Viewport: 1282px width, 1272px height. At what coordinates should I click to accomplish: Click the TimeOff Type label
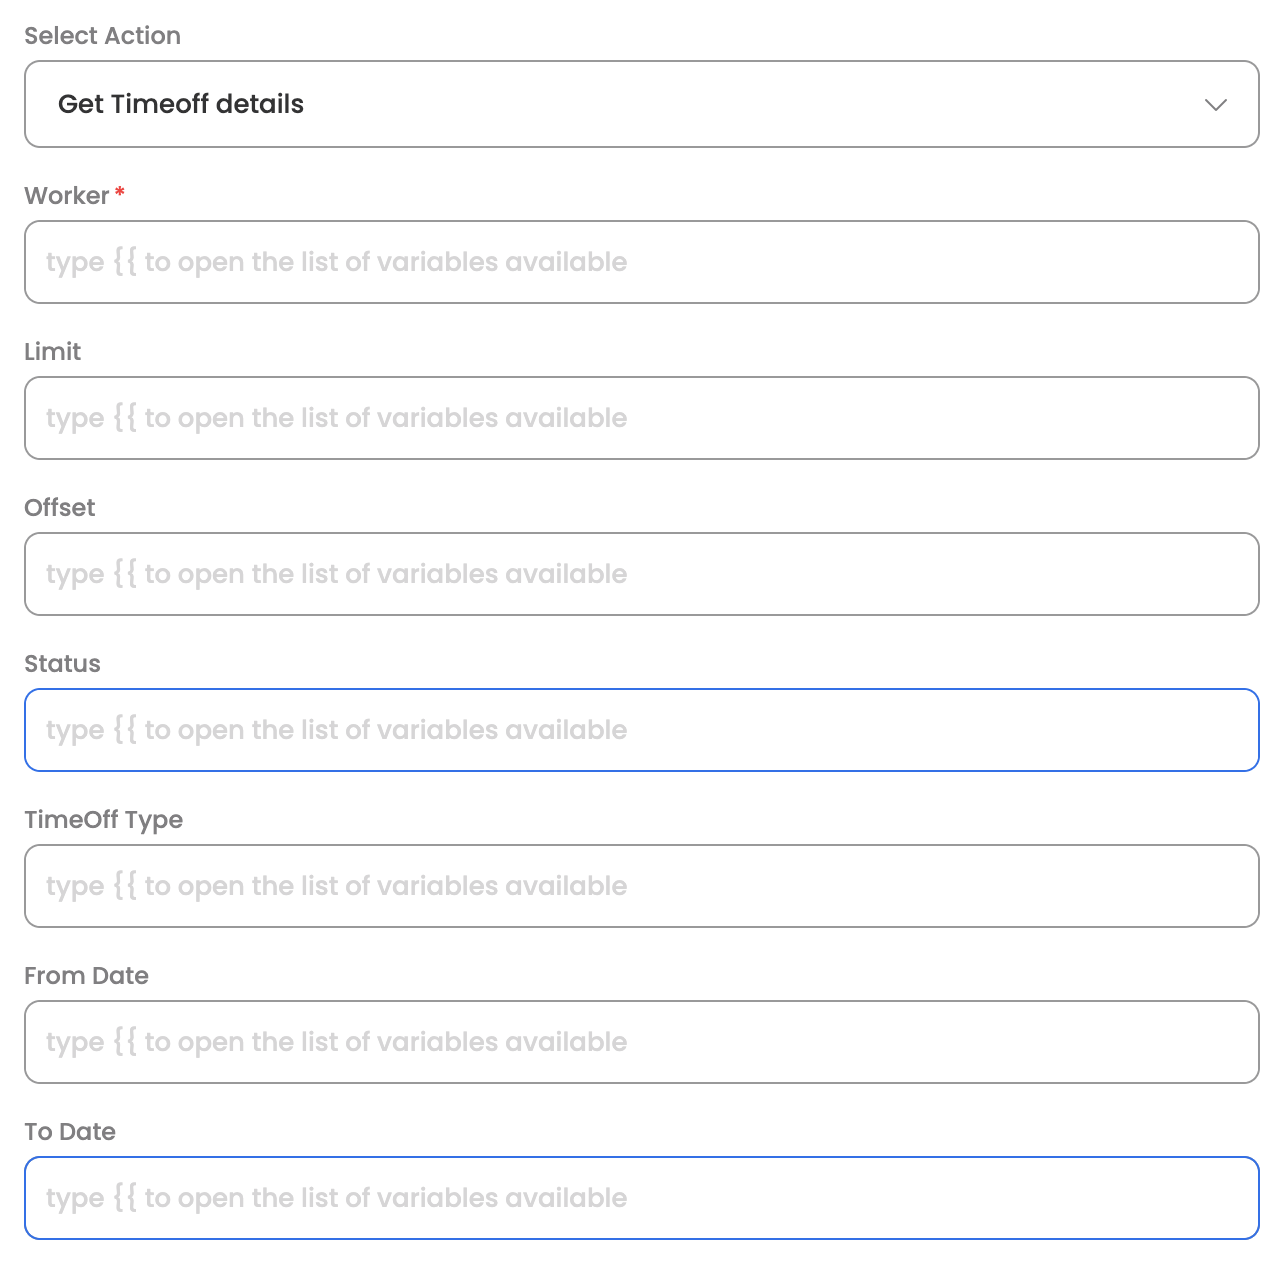coord(103,820)
